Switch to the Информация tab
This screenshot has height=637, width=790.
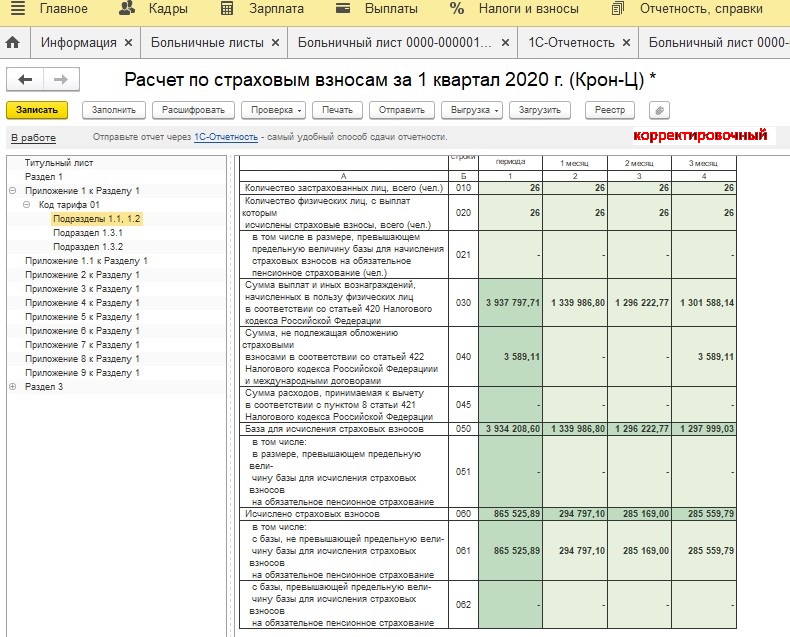[79, 43]
